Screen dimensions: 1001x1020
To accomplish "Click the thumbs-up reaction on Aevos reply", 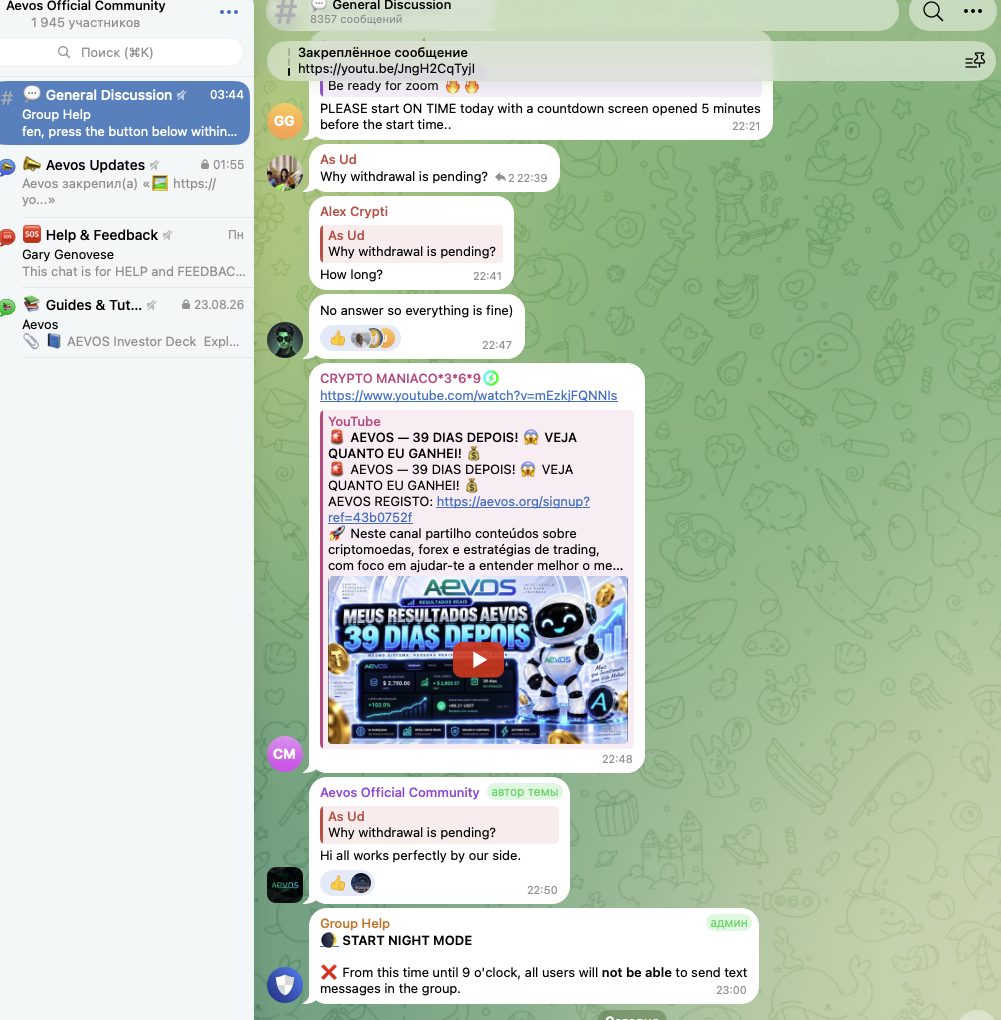I will [337, 883].
